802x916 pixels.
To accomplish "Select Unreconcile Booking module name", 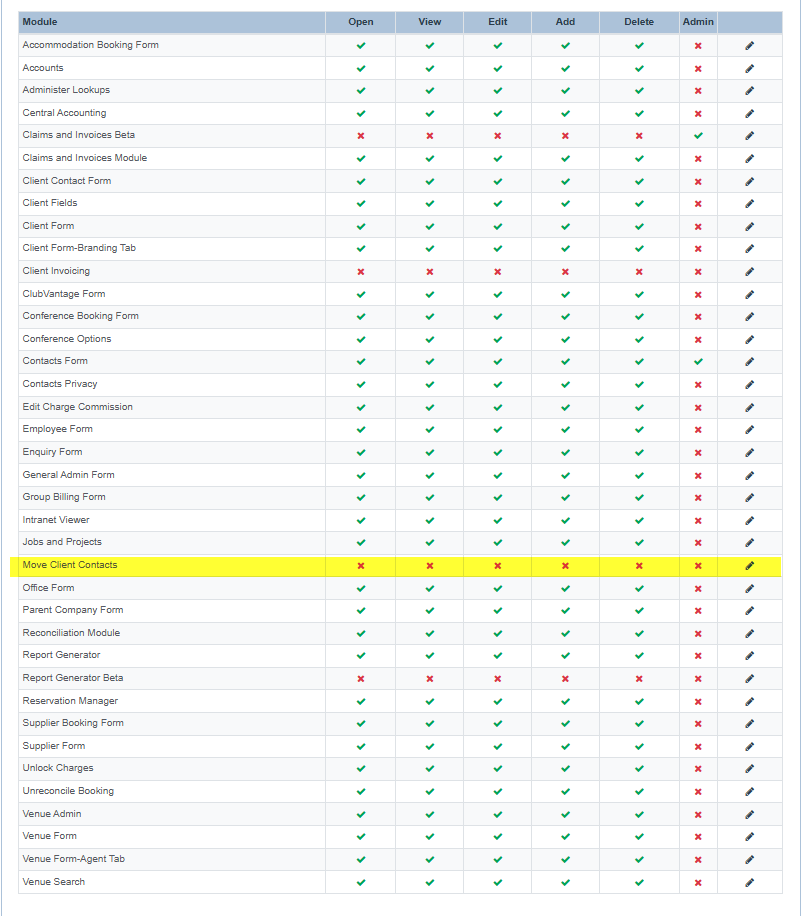I will tap(68, 790).
